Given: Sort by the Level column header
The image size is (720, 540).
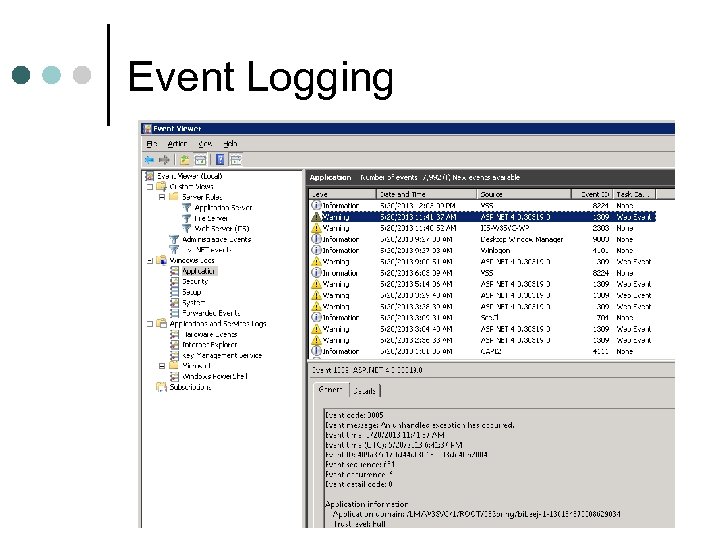Looking at the screenshot, I should pyautogui.click(x=342, y=194).
